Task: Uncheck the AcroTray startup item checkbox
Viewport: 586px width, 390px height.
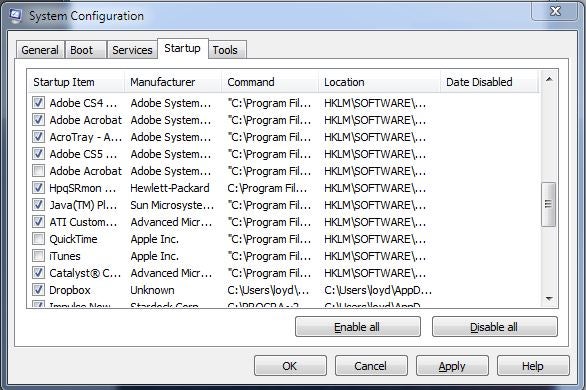Action: [38, 137]
